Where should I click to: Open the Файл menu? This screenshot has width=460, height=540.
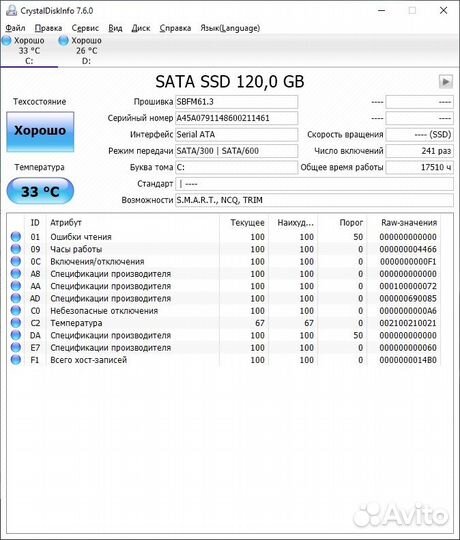15,28
